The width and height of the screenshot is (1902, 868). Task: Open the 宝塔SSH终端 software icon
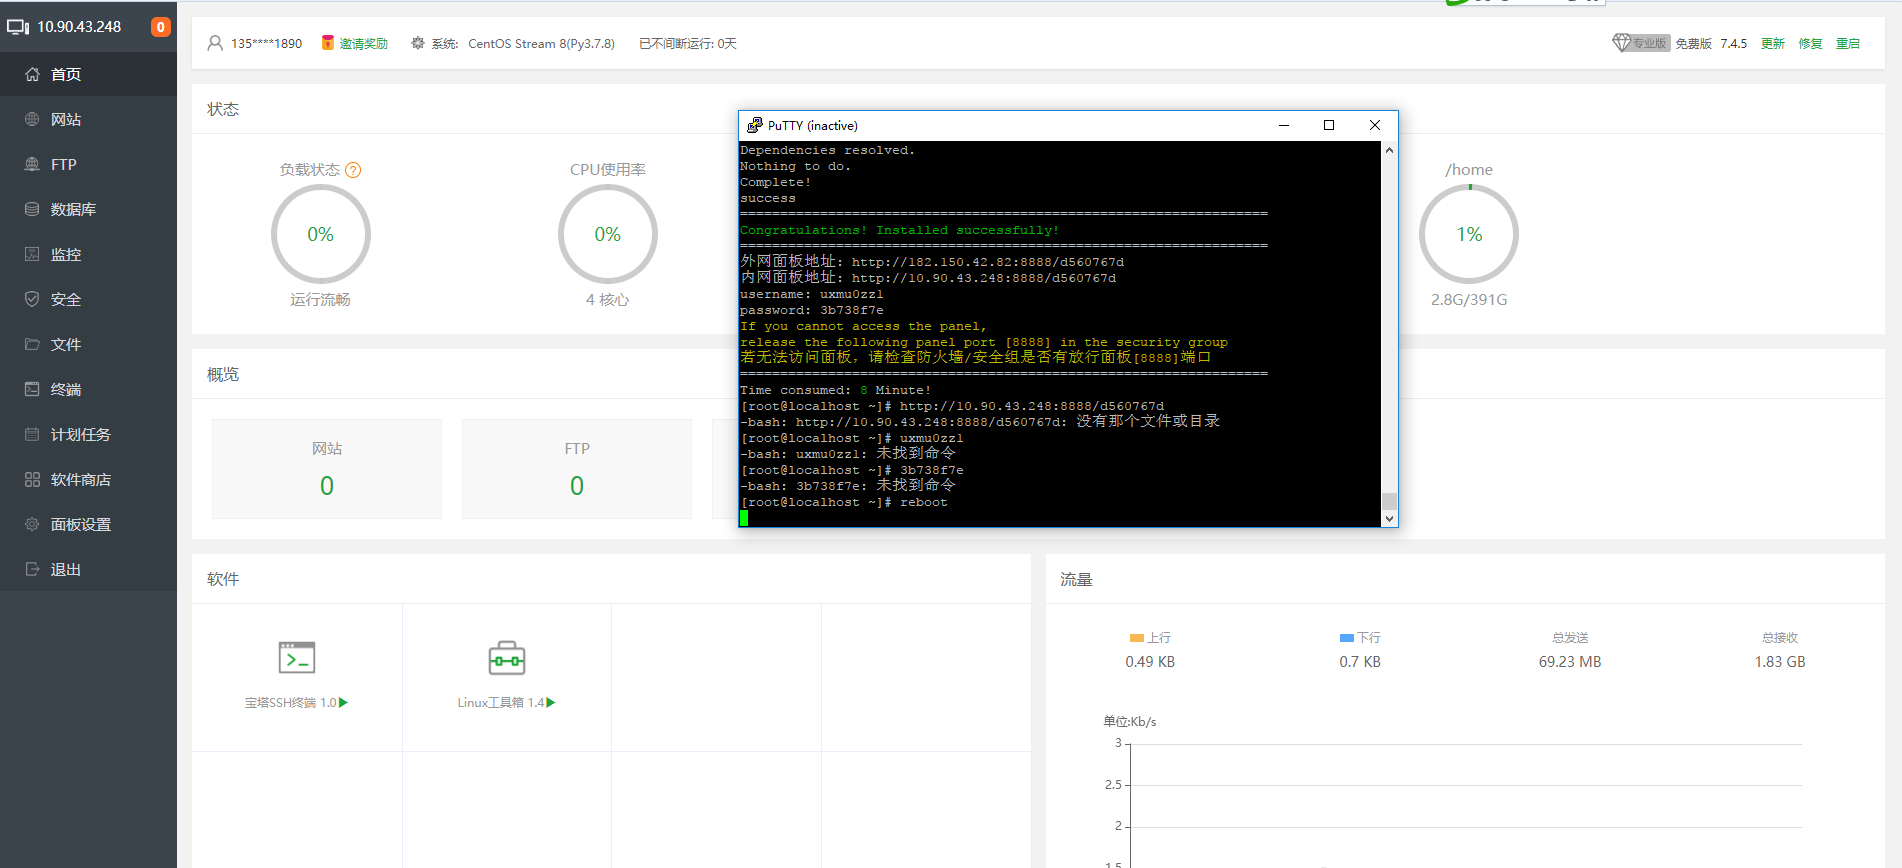pos(297,658)
